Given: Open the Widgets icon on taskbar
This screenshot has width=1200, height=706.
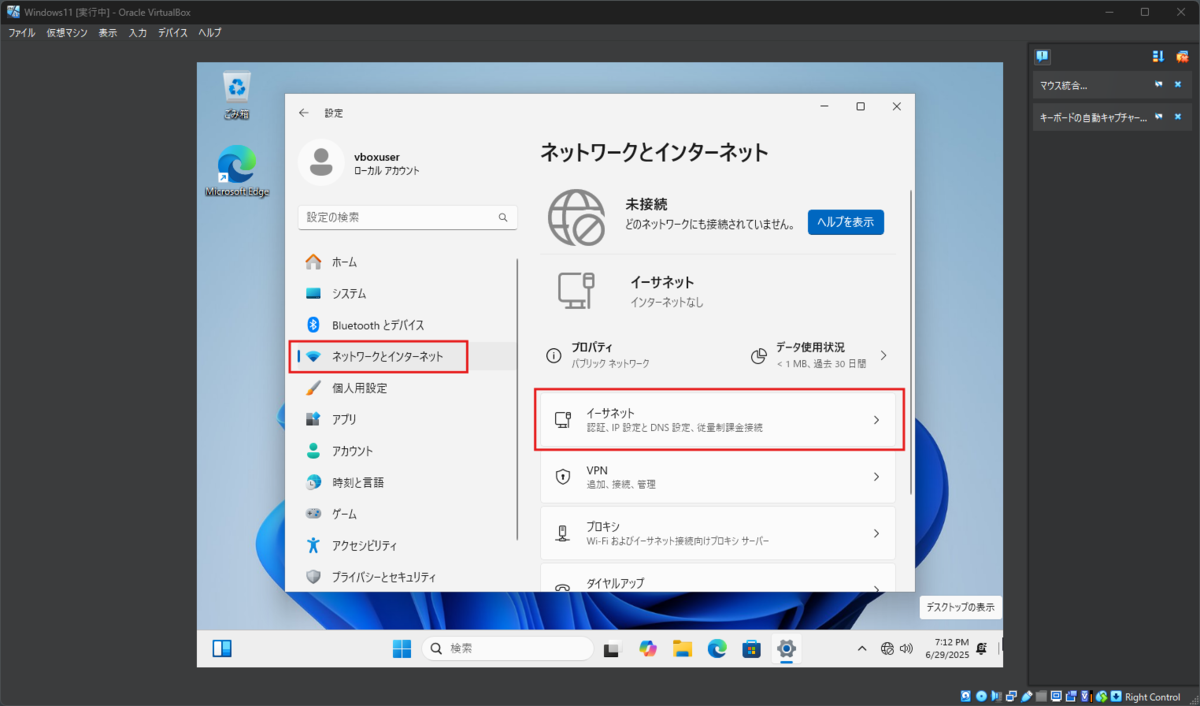Looking at the screenshot, I should [x=222, y=648].
